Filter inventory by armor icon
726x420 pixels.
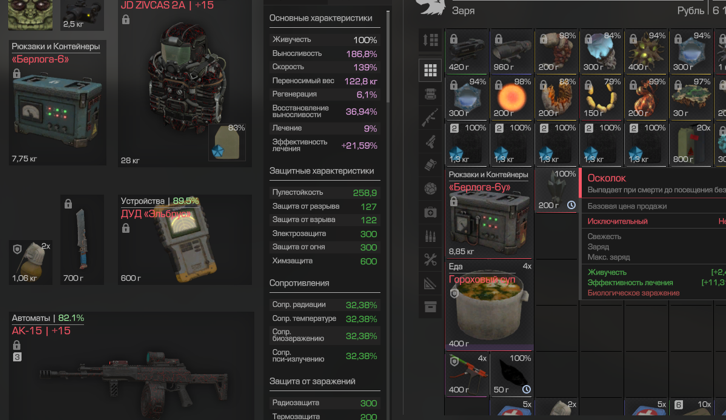pos(430,94)
